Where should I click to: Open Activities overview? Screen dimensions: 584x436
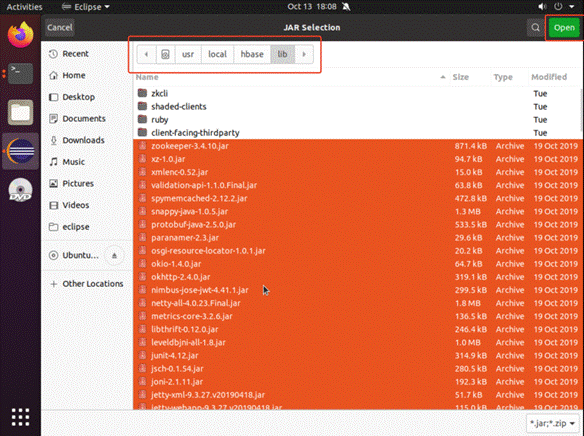[25, 7]
